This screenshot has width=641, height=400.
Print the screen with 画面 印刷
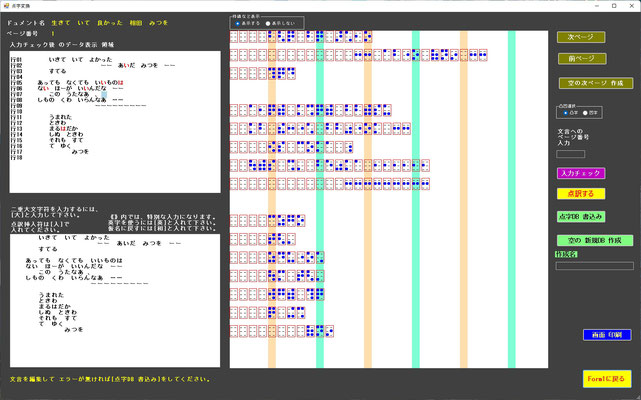point(607,335)
